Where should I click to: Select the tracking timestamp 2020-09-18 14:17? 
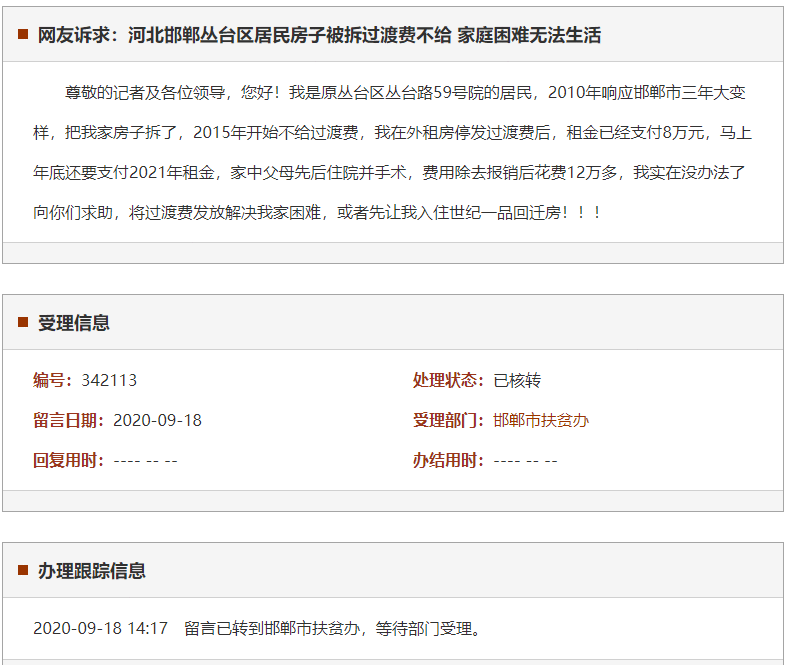pyautogui.click(x=100, y=628)
